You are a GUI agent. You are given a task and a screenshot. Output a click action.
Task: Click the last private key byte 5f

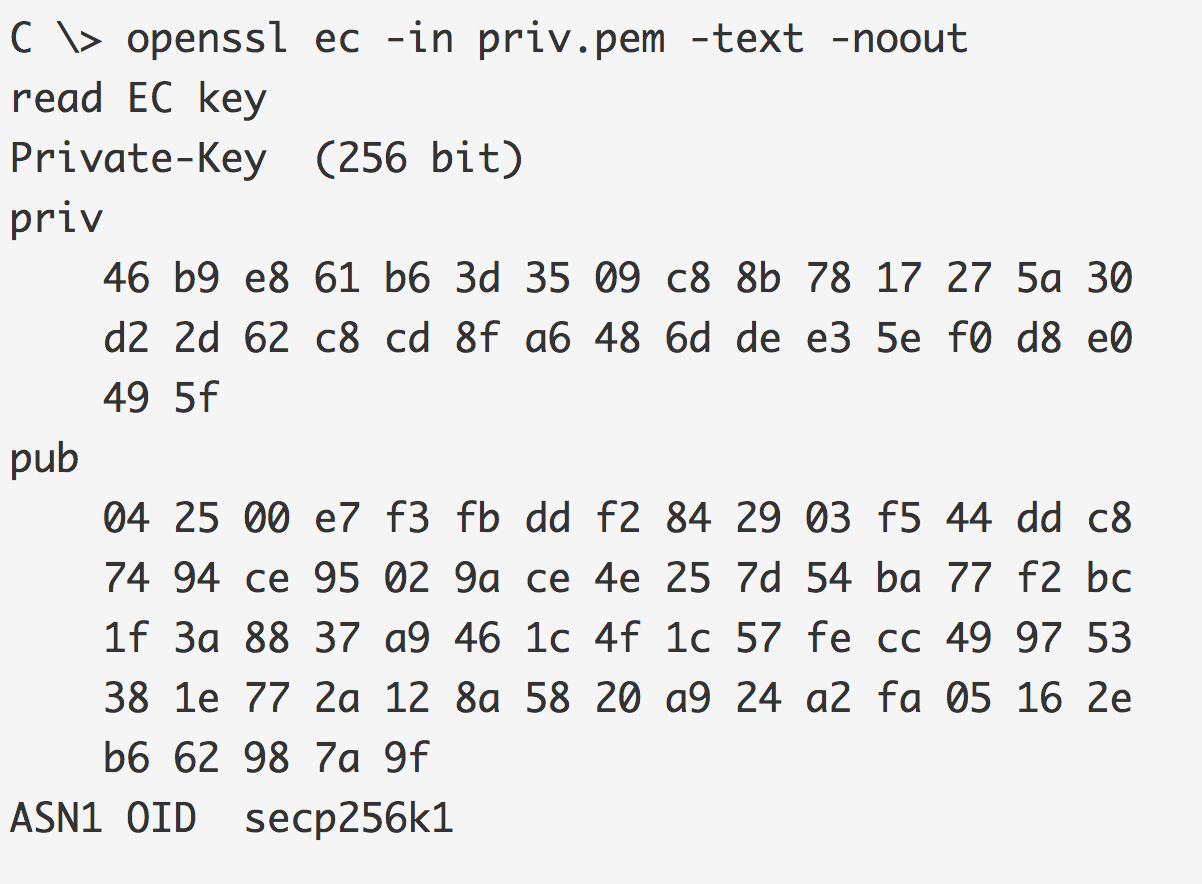tap(196, 399)
